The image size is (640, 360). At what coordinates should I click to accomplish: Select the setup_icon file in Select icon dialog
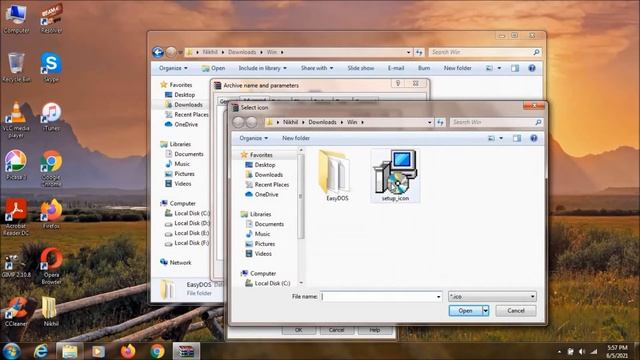pos(395,176)
